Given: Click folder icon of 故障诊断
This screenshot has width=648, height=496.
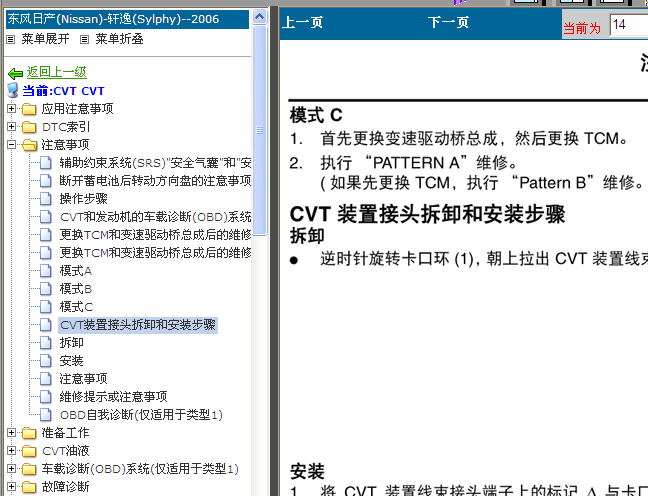Looking at the screenshot, I should pos(29,487).
